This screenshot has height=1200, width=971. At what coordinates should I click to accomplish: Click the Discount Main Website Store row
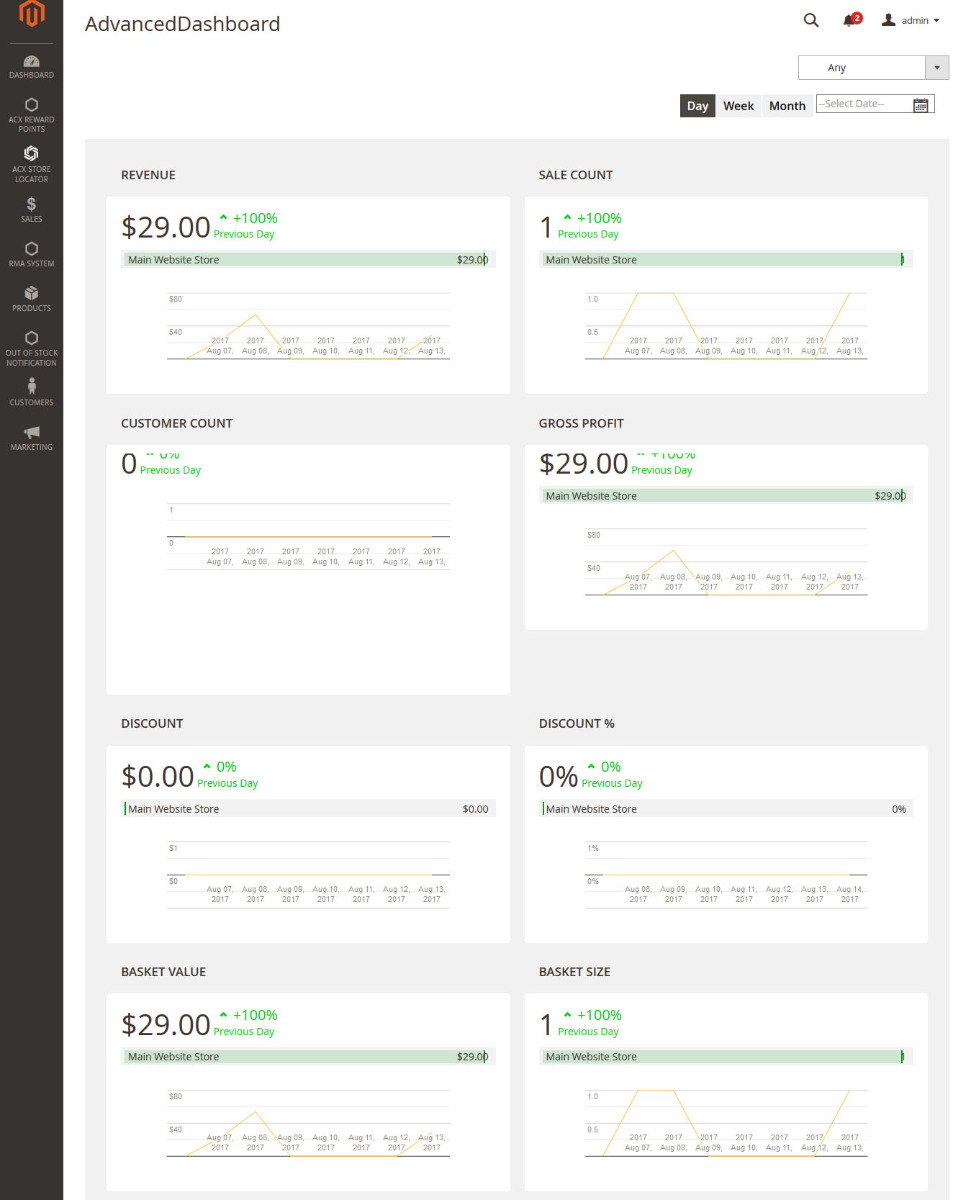coord(308,809)
